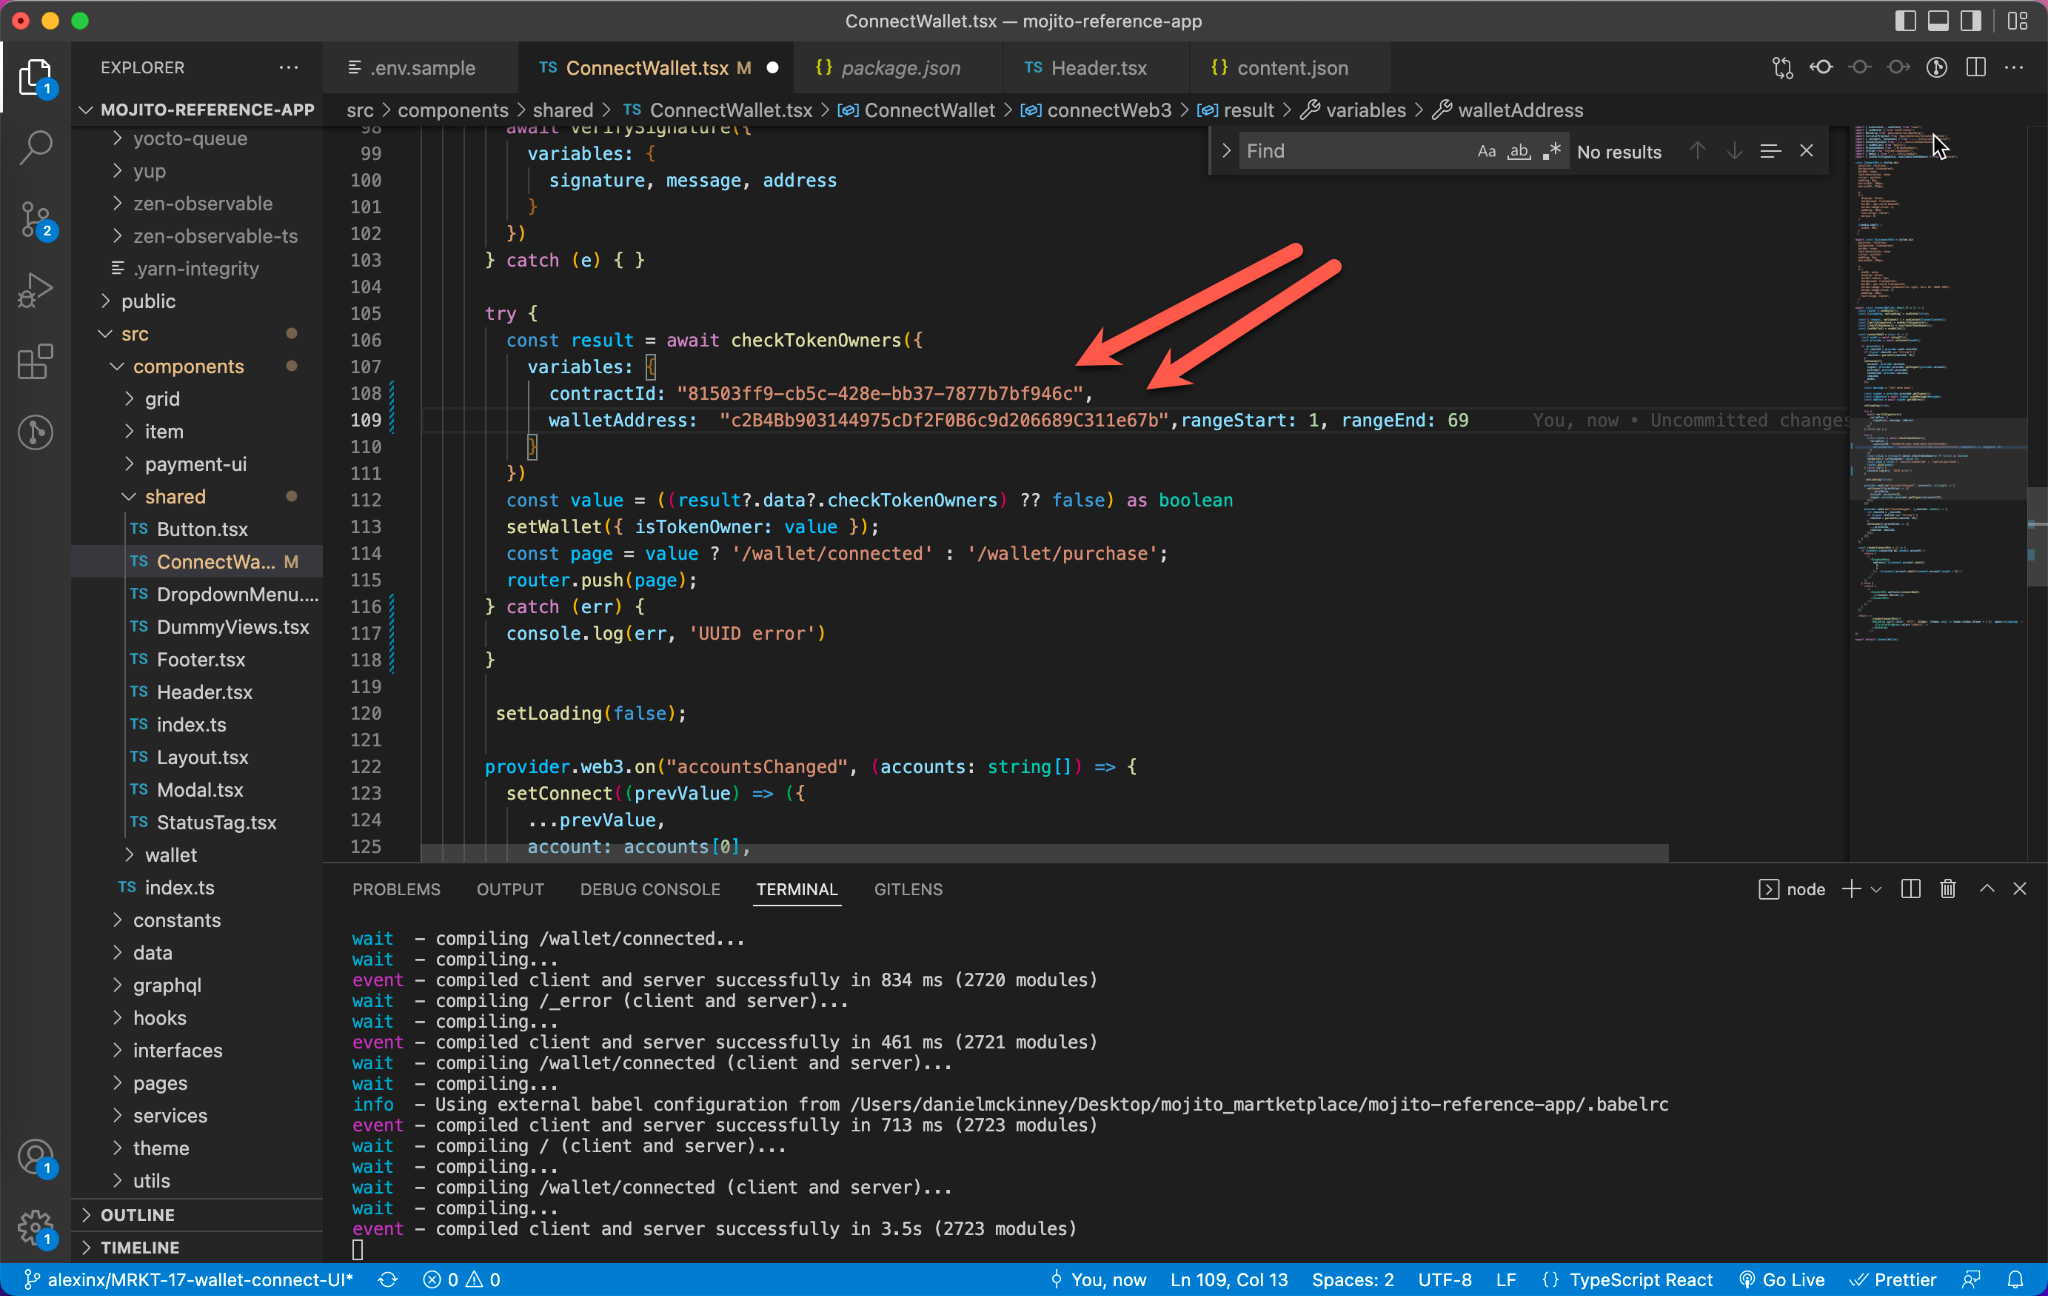Open Run and Debug view
Screen dimensions: 2048x1296
click(x=36, y=290)
